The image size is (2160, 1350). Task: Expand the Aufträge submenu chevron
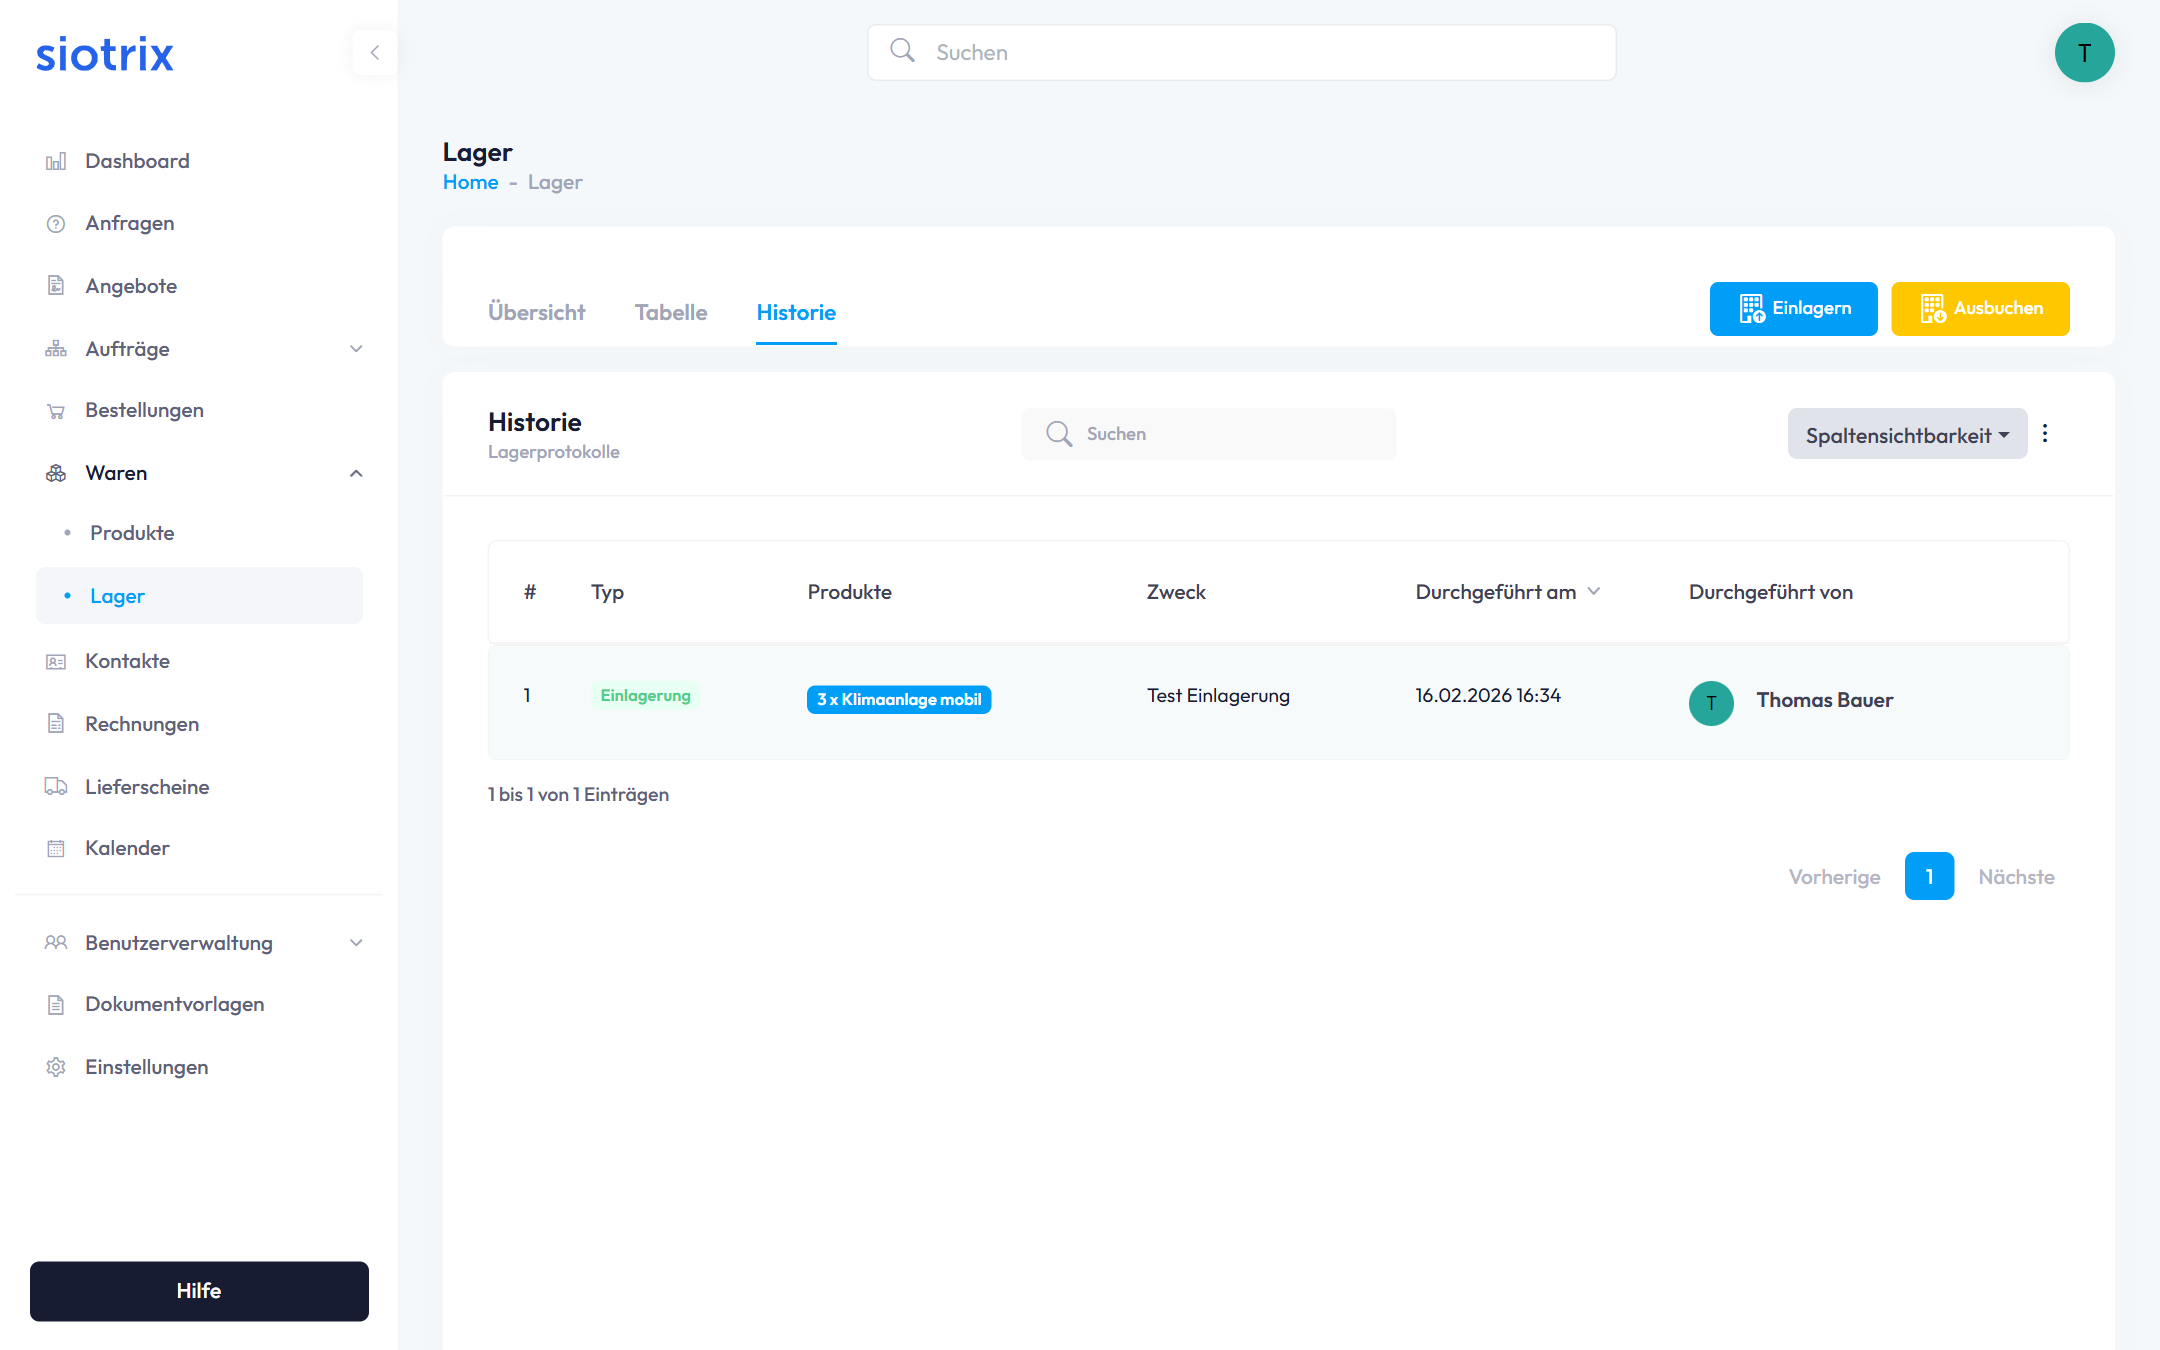tap(356, 349)
